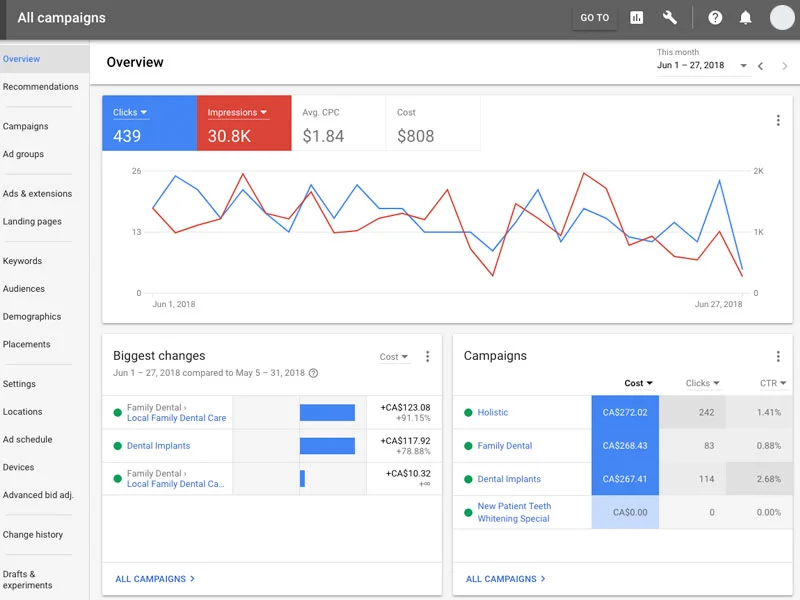800x600 pixels.
Task: Click ALL CAMPAIGNS under Campaigns card
Action: (x=506, y=579)
